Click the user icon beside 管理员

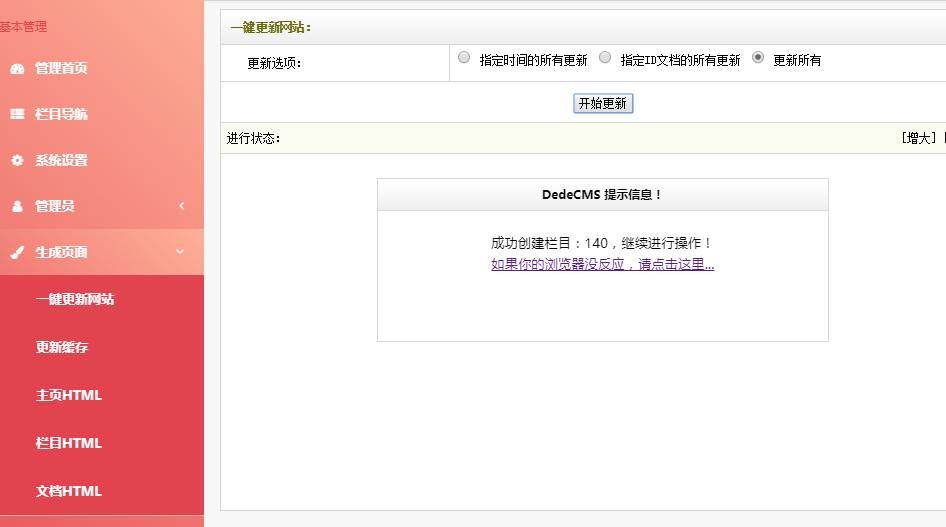pos(17,206)
